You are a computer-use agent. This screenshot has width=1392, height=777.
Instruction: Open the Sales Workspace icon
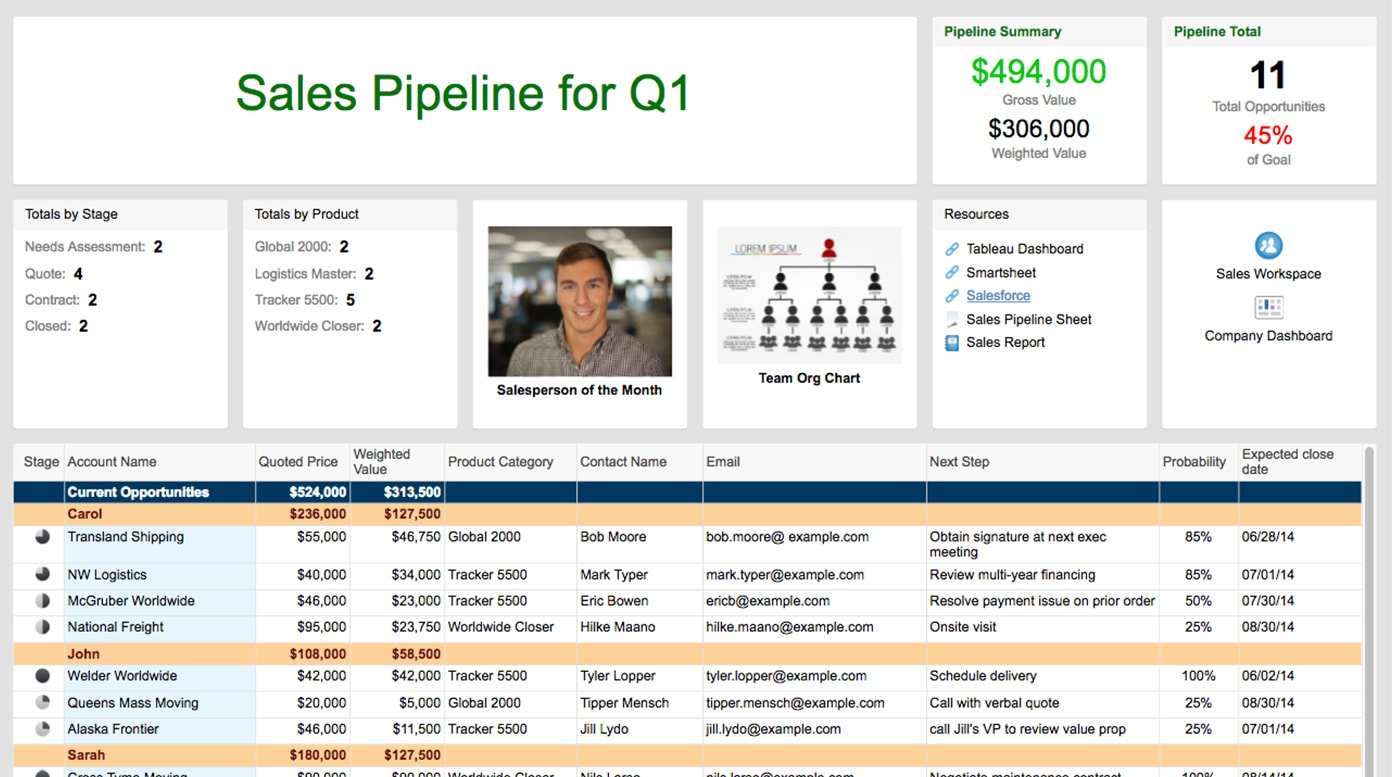click(1268, 246)
